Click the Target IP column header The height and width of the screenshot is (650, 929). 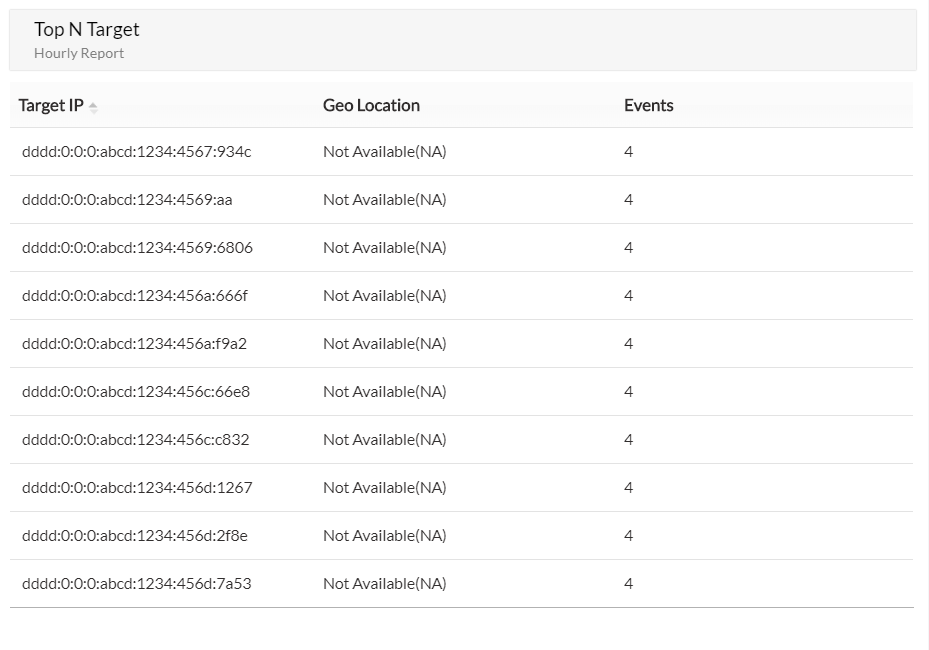click(51, 105)
